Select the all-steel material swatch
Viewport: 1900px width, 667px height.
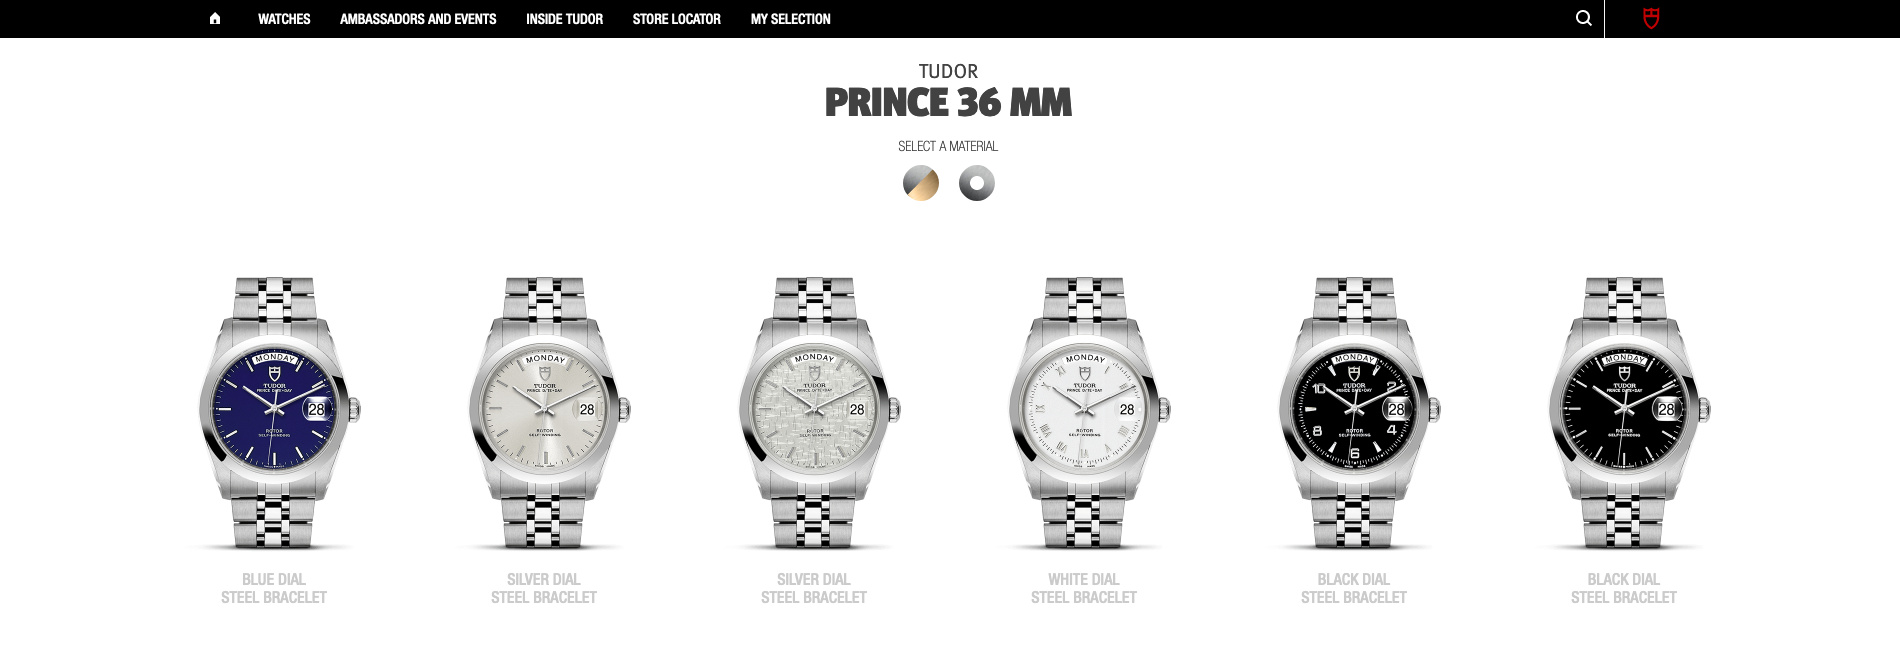(977, 183)
